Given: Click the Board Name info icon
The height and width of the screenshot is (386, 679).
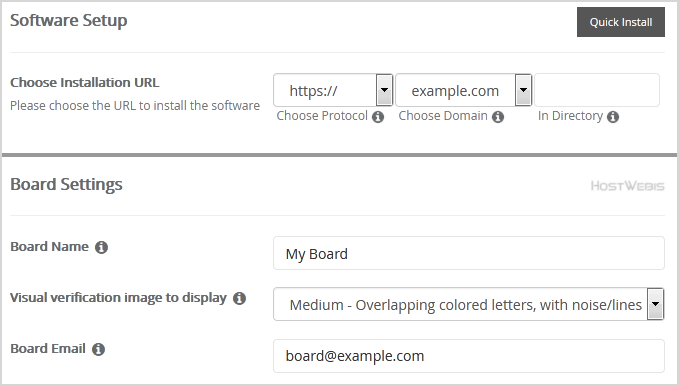Looking at the screenshot, I should point(101,247).
